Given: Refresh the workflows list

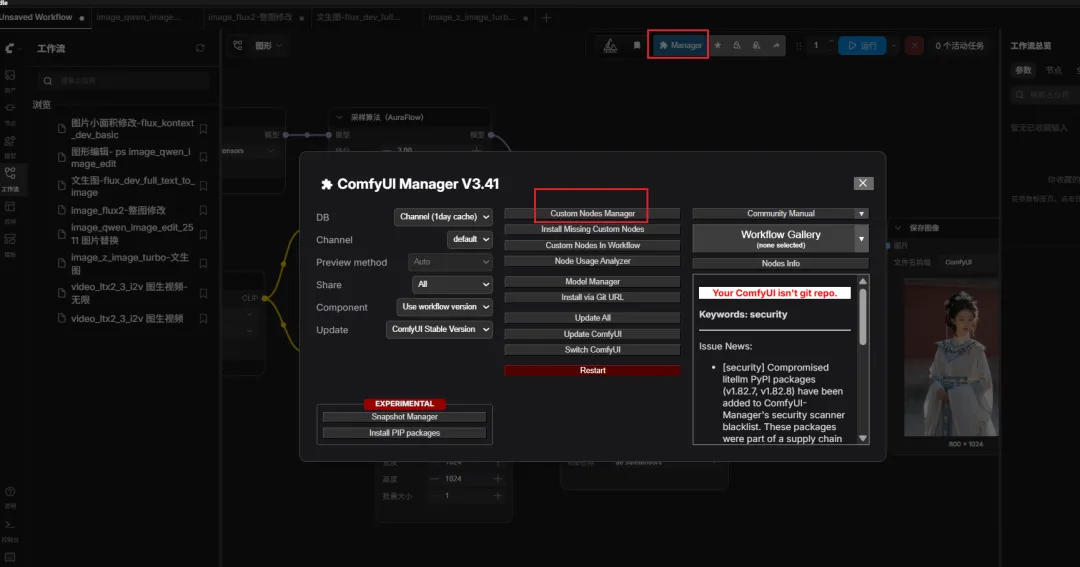Looking at the screenshot, I should (200, 48).
